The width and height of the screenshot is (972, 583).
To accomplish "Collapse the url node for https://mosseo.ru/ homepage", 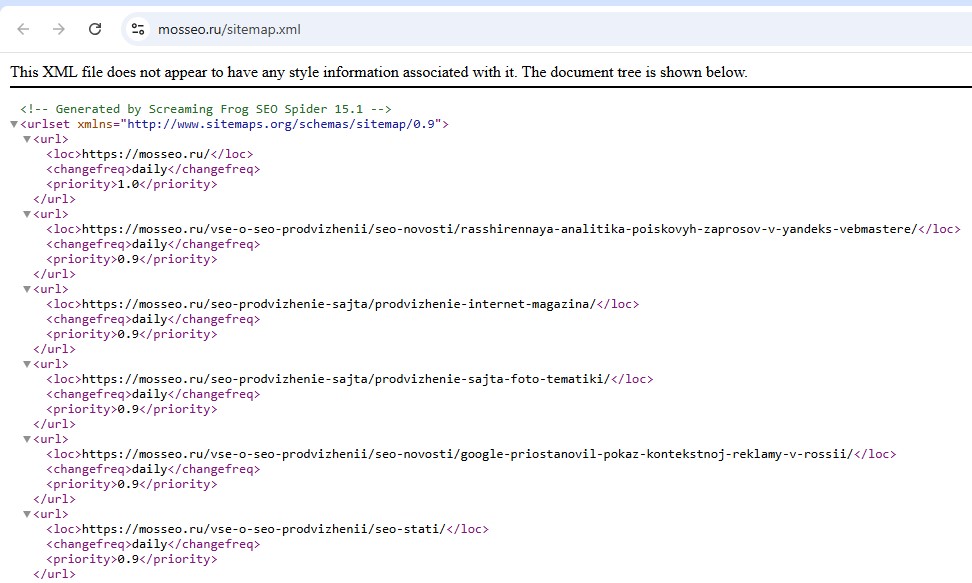I will (x=27, y=140).
